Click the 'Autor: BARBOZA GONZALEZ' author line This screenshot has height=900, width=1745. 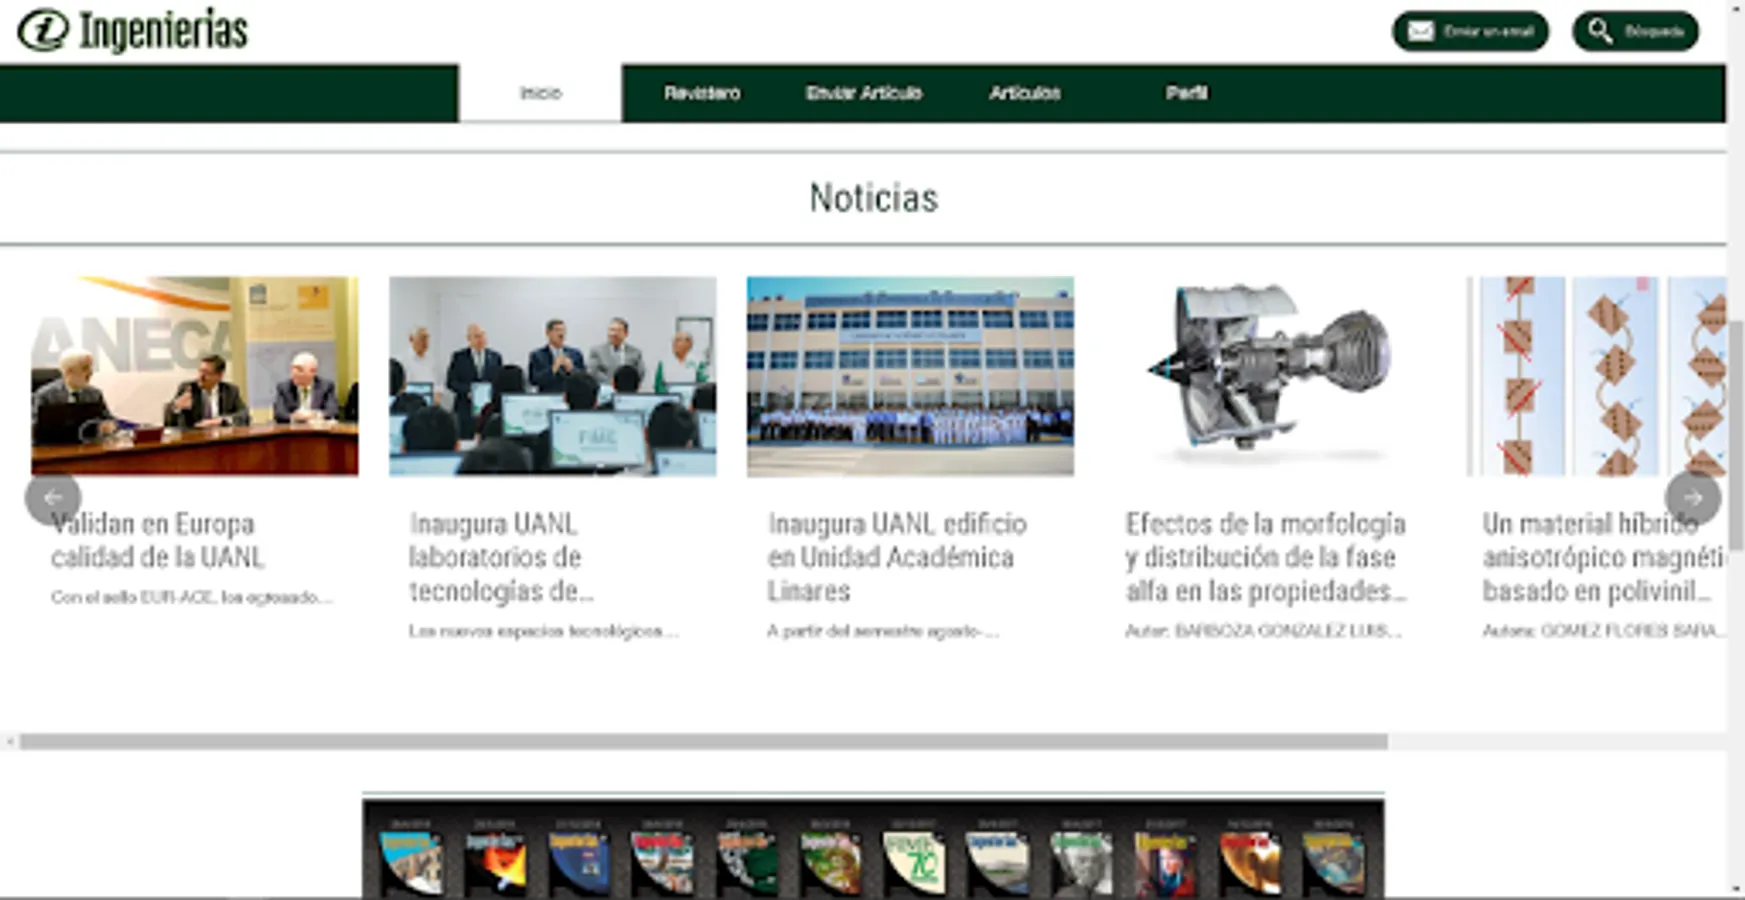1263,631
